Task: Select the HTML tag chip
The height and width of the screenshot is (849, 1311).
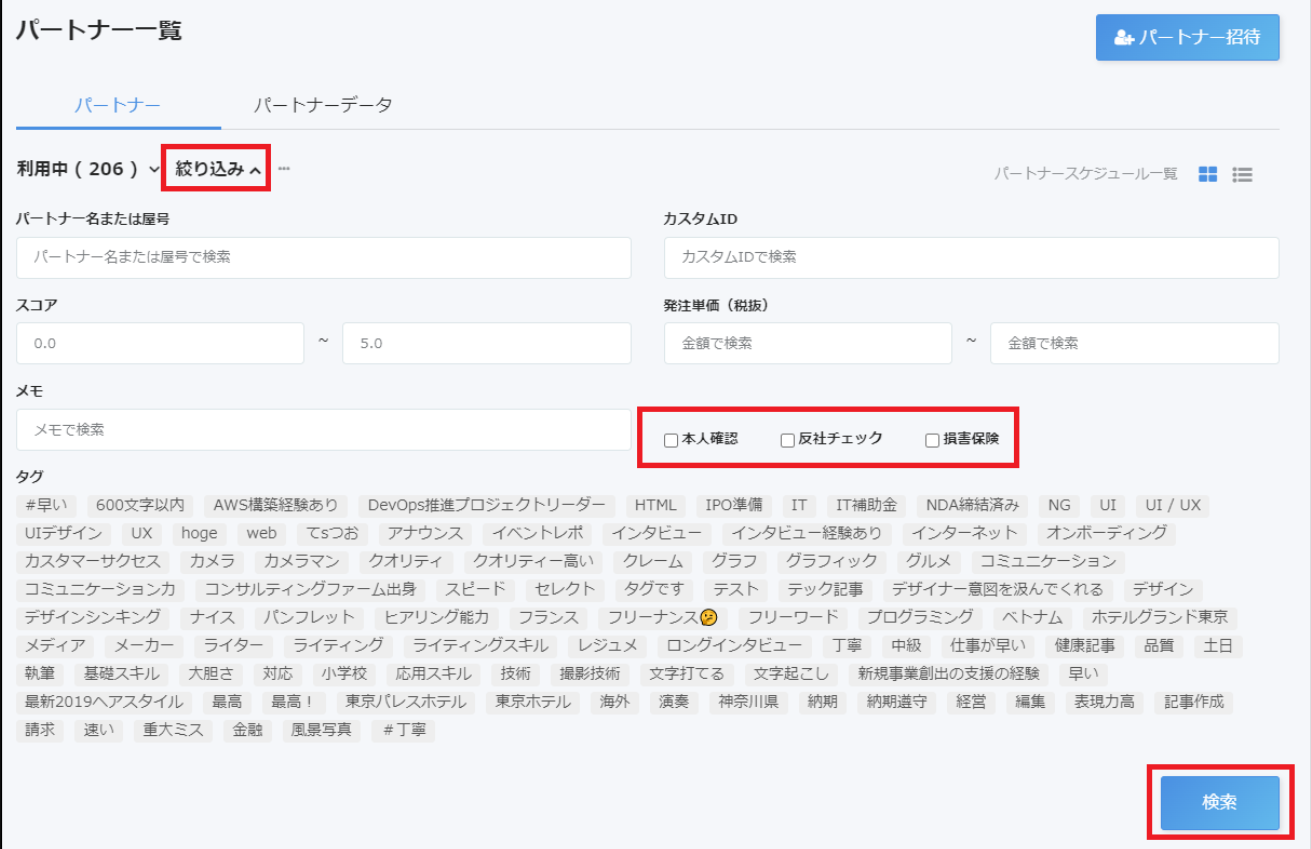Action: (655, 505)
